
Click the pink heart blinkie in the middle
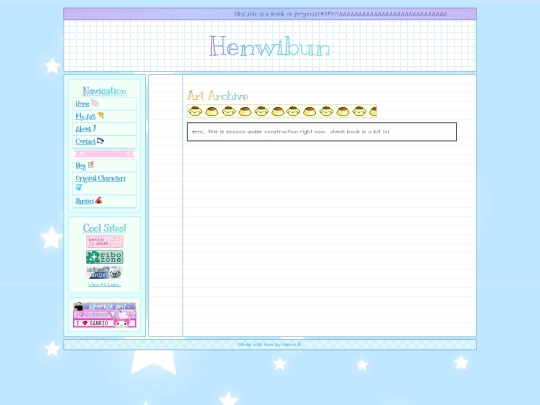click(x=104, y=314)
